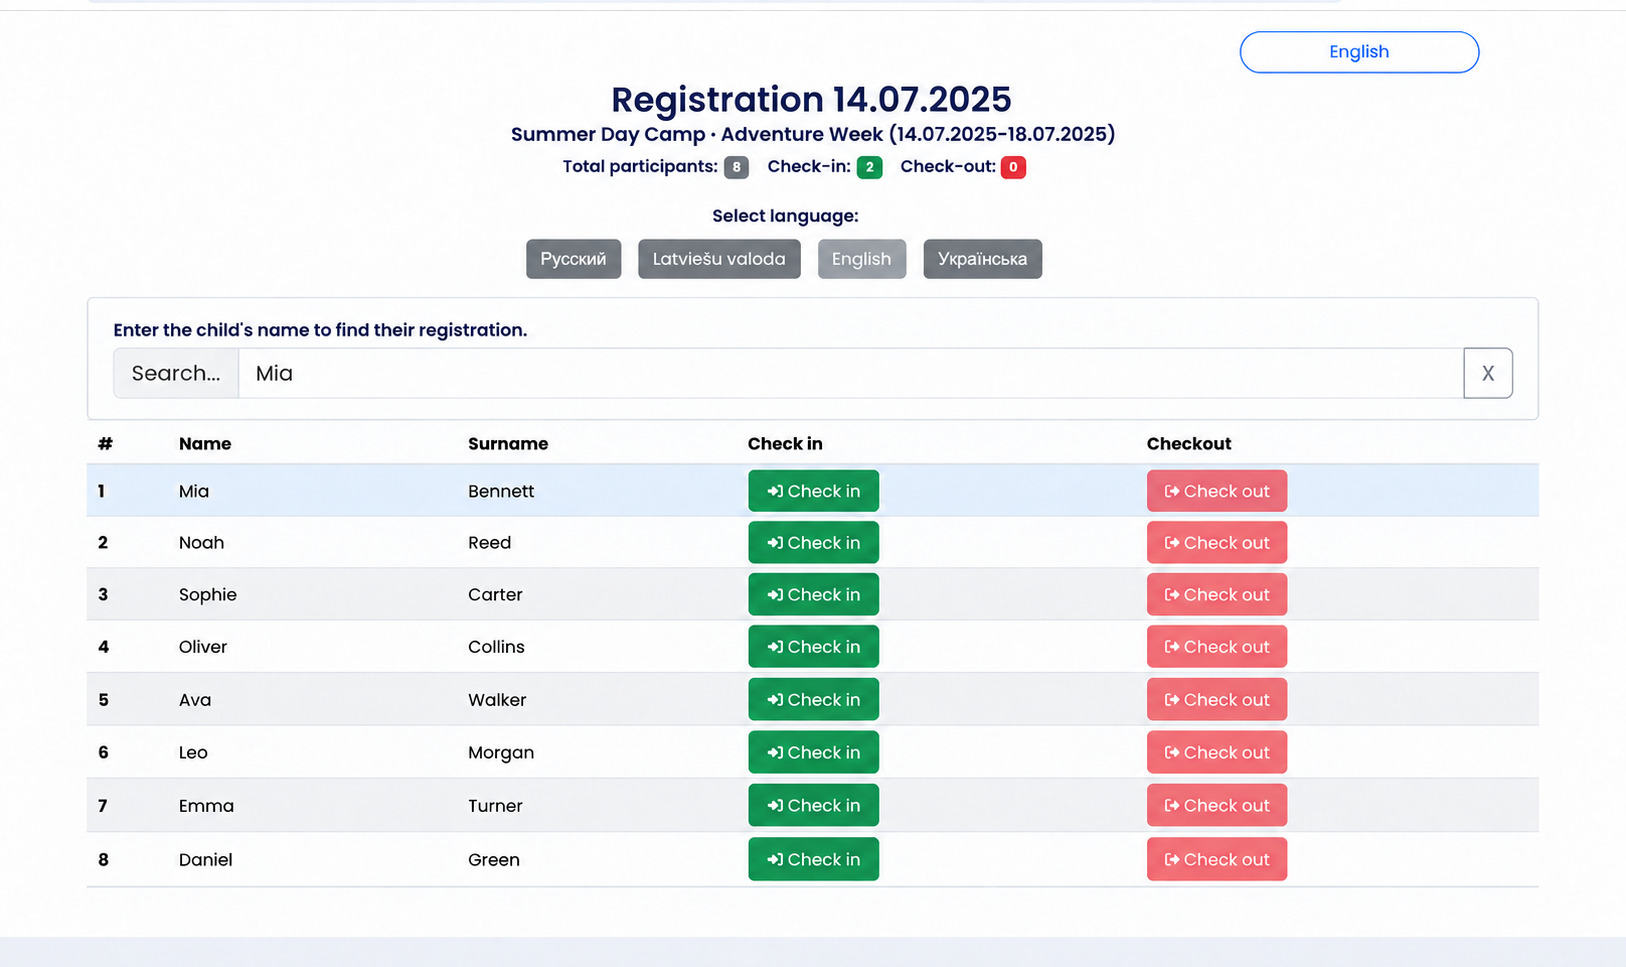
Task: Click the Summer Day Camp subtitle
Action: point(813,134)
